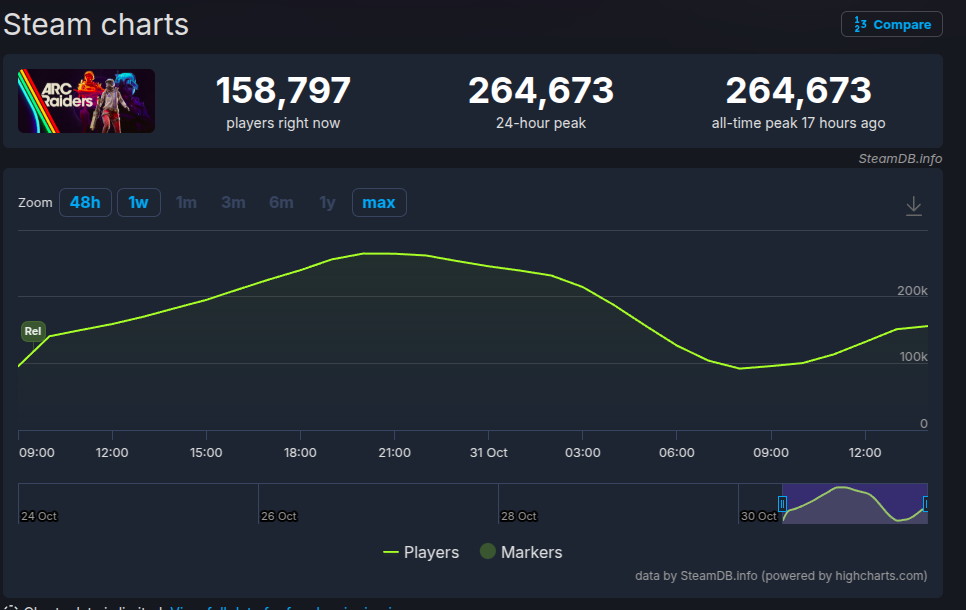Toggle the Markers series in legend
Image resolution: width=966 pixels, height=610 pixels.
[521, 552]
